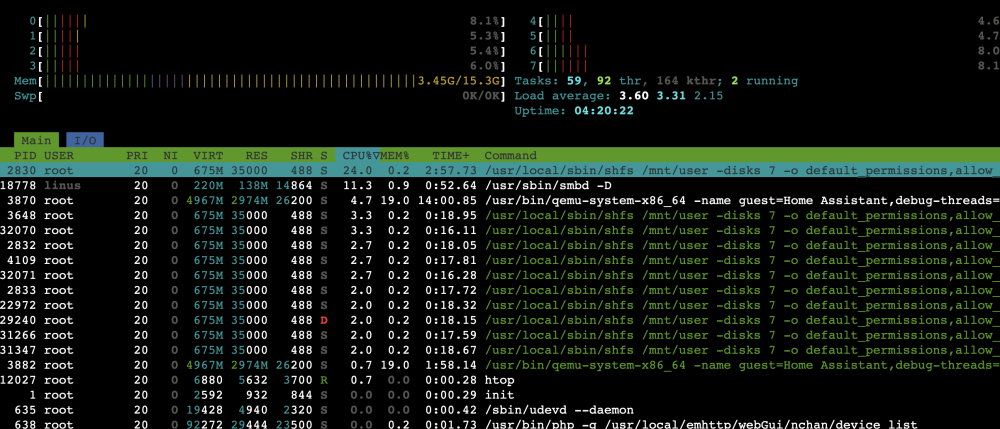Sort by the VIRT column header

click(x=208, y=156)
